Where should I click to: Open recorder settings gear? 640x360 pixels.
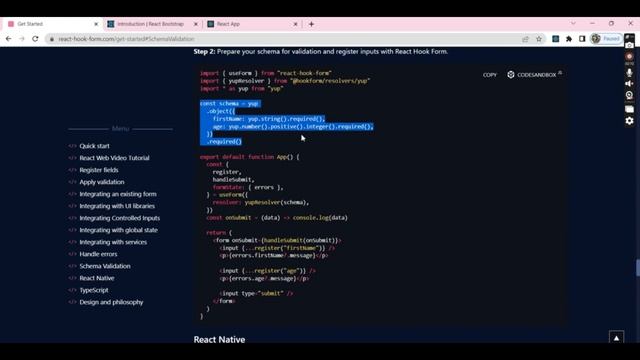pos(629,121)
